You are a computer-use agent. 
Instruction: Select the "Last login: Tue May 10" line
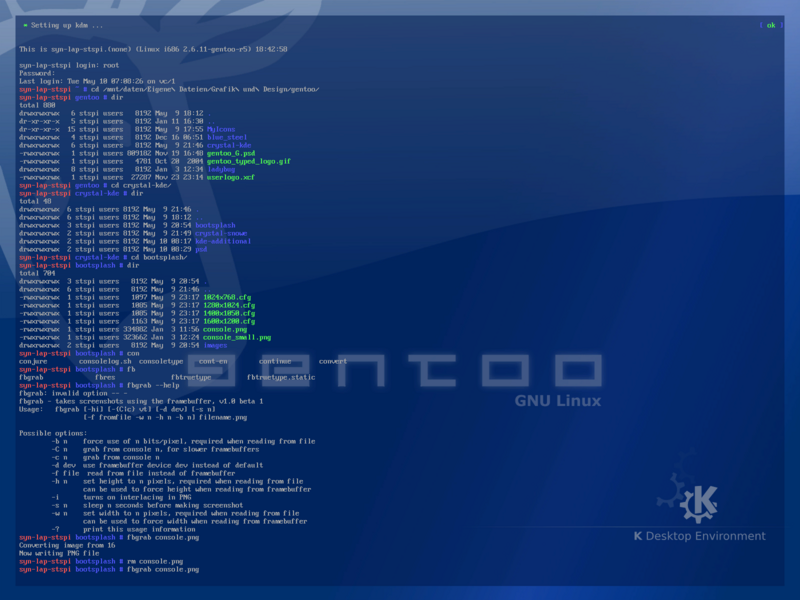pyautogui.click(x=97, y=81)
